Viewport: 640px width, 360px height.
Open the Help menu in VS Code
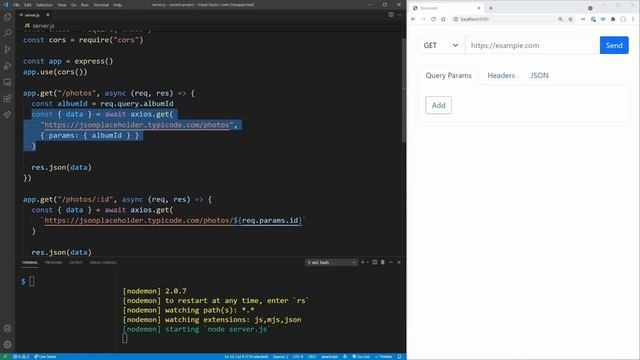point(118,5)
